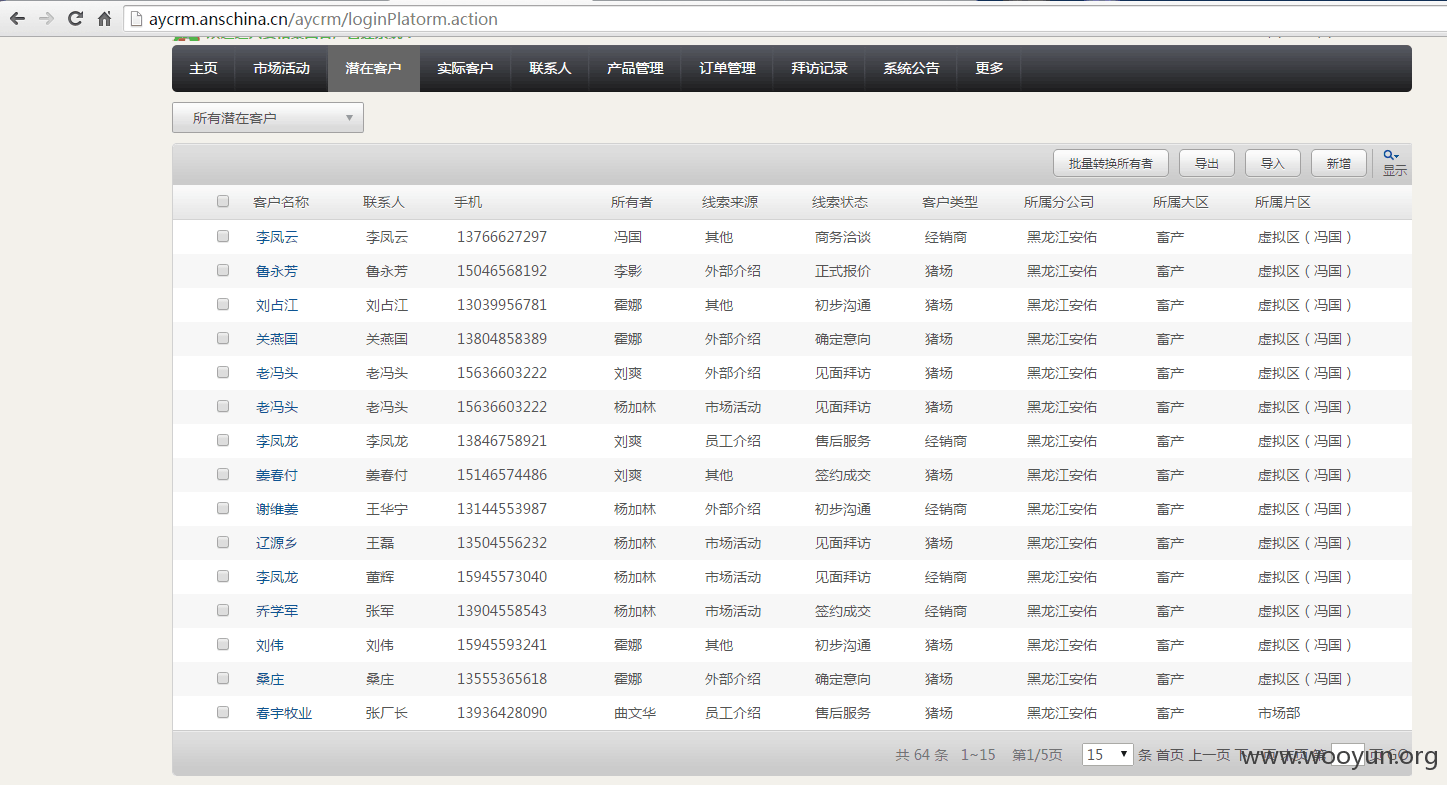This screenshot has height=785, width=1447.
Task: Open customer link 李凤云
Action: (277, 237)
